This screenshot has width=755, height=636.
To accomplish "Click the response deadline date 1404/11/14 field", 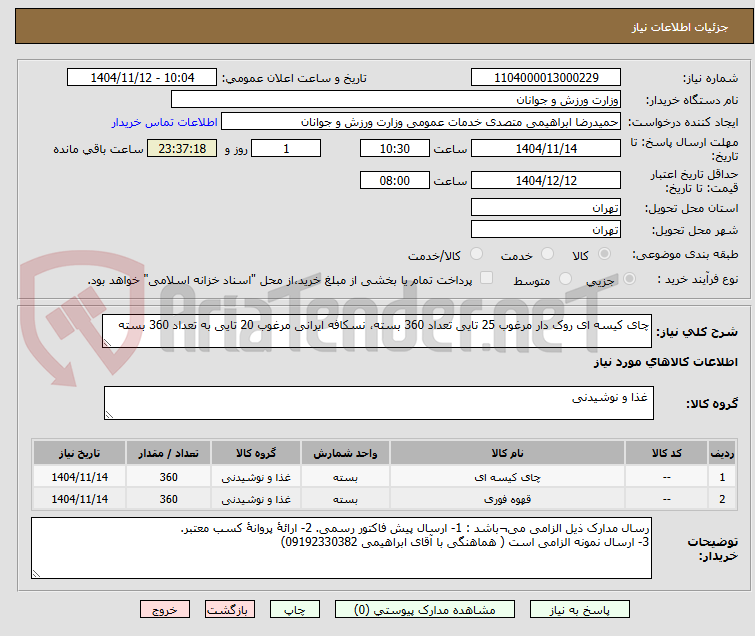I will point(546,148).
